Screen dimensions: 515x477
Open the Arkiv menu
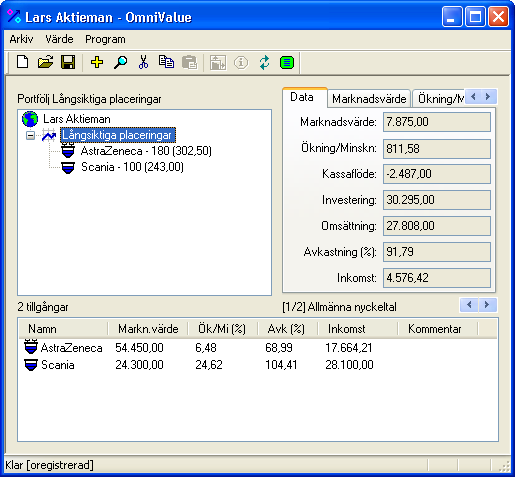coord(21,39)
